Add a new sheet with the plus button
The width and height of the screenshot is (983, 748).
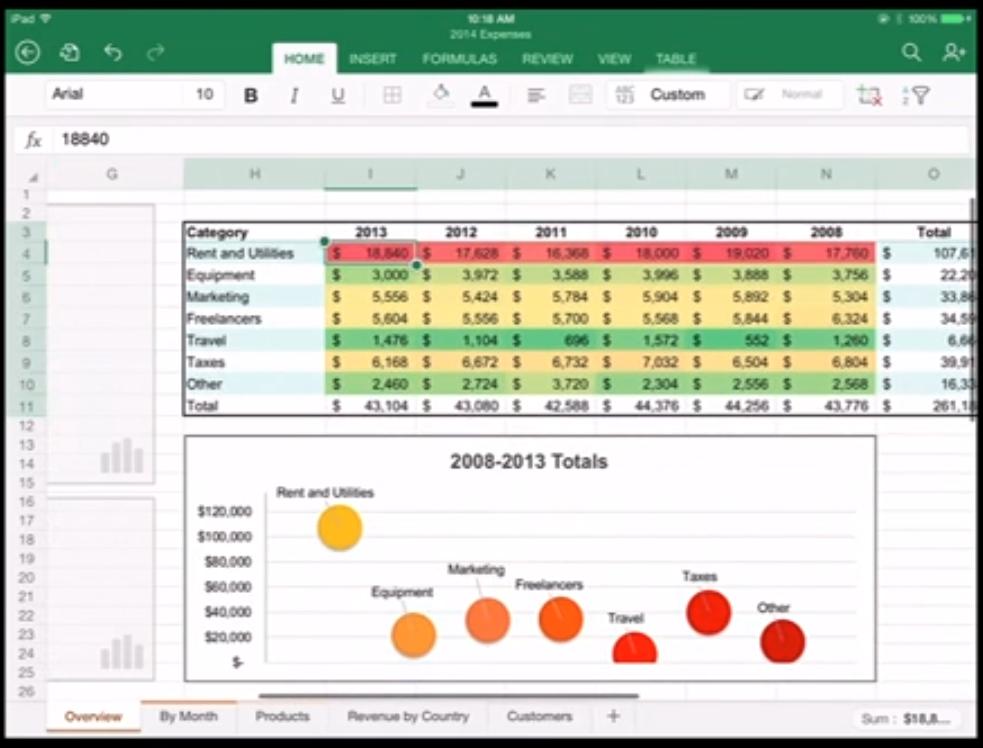(614, 716)
